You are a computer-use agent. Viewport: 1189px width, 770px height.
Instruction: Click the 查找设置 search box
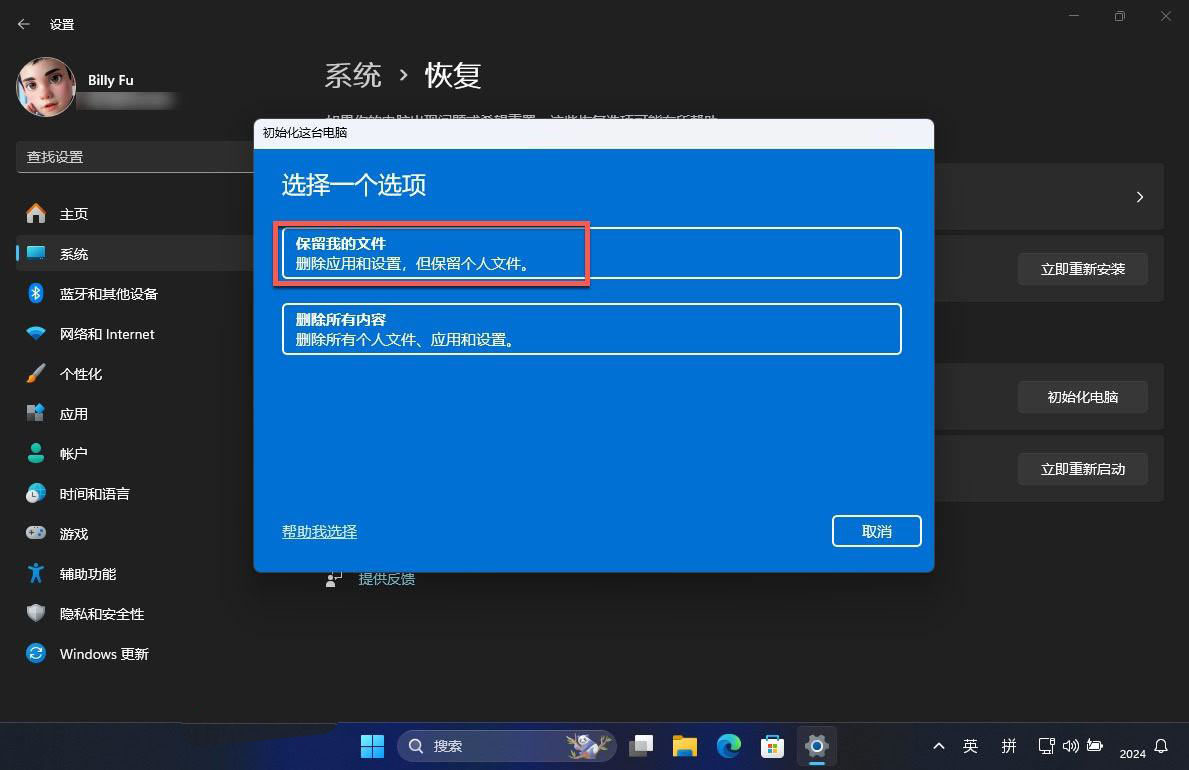tap(135, 157)
